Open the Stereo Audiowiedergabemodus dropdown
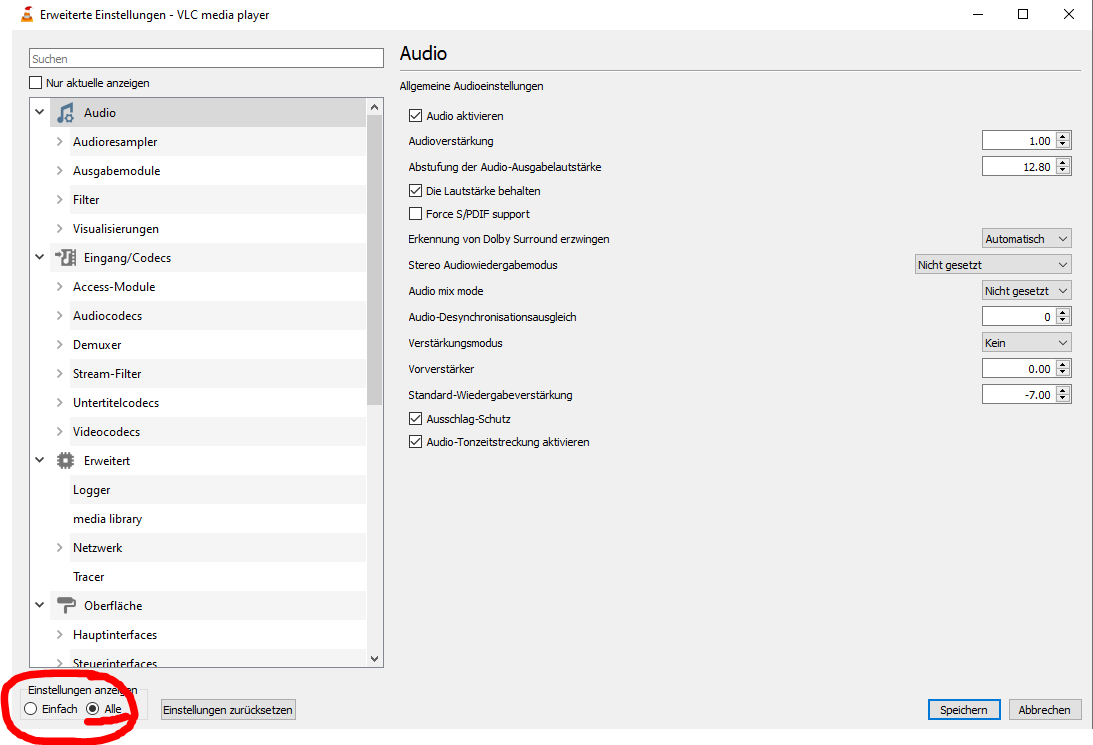 click(x=993, y=265)
